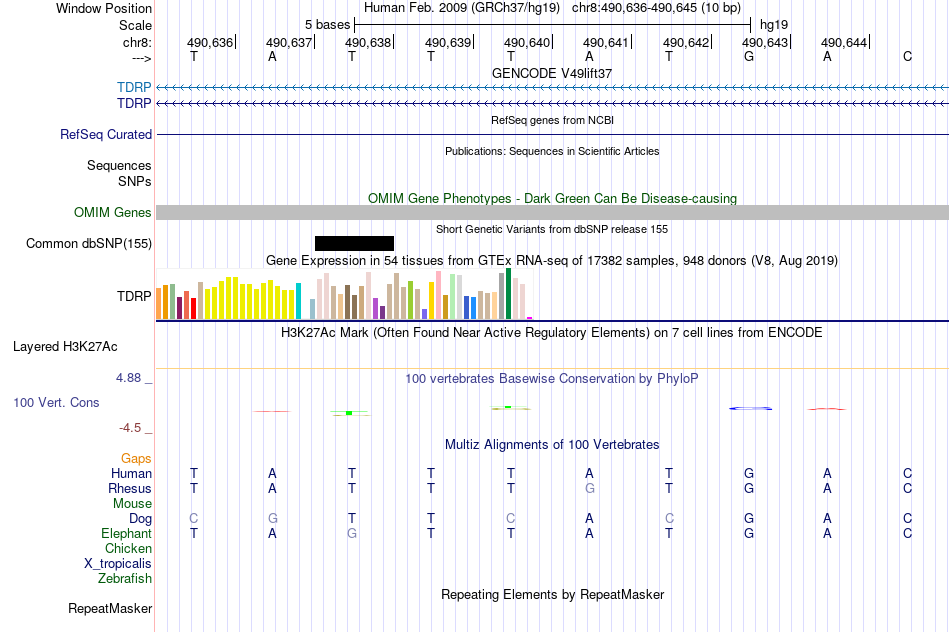The width and height of the screenshot is (950, 632).
Task: Click the Rhesus species label
Action: pos(130,488)
